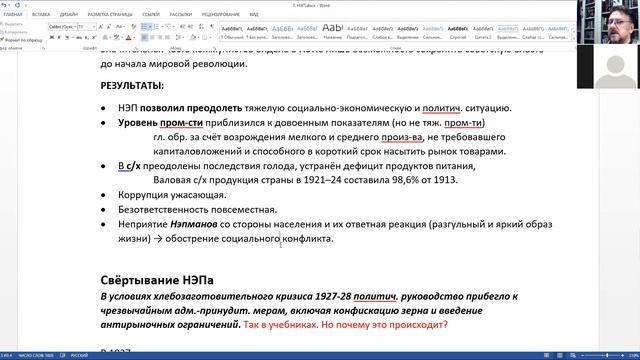The height and width of the screenshot is (360, 640).
Task: Click РУССКИЙ language indicator in status bar
Action: pos(79,356)
